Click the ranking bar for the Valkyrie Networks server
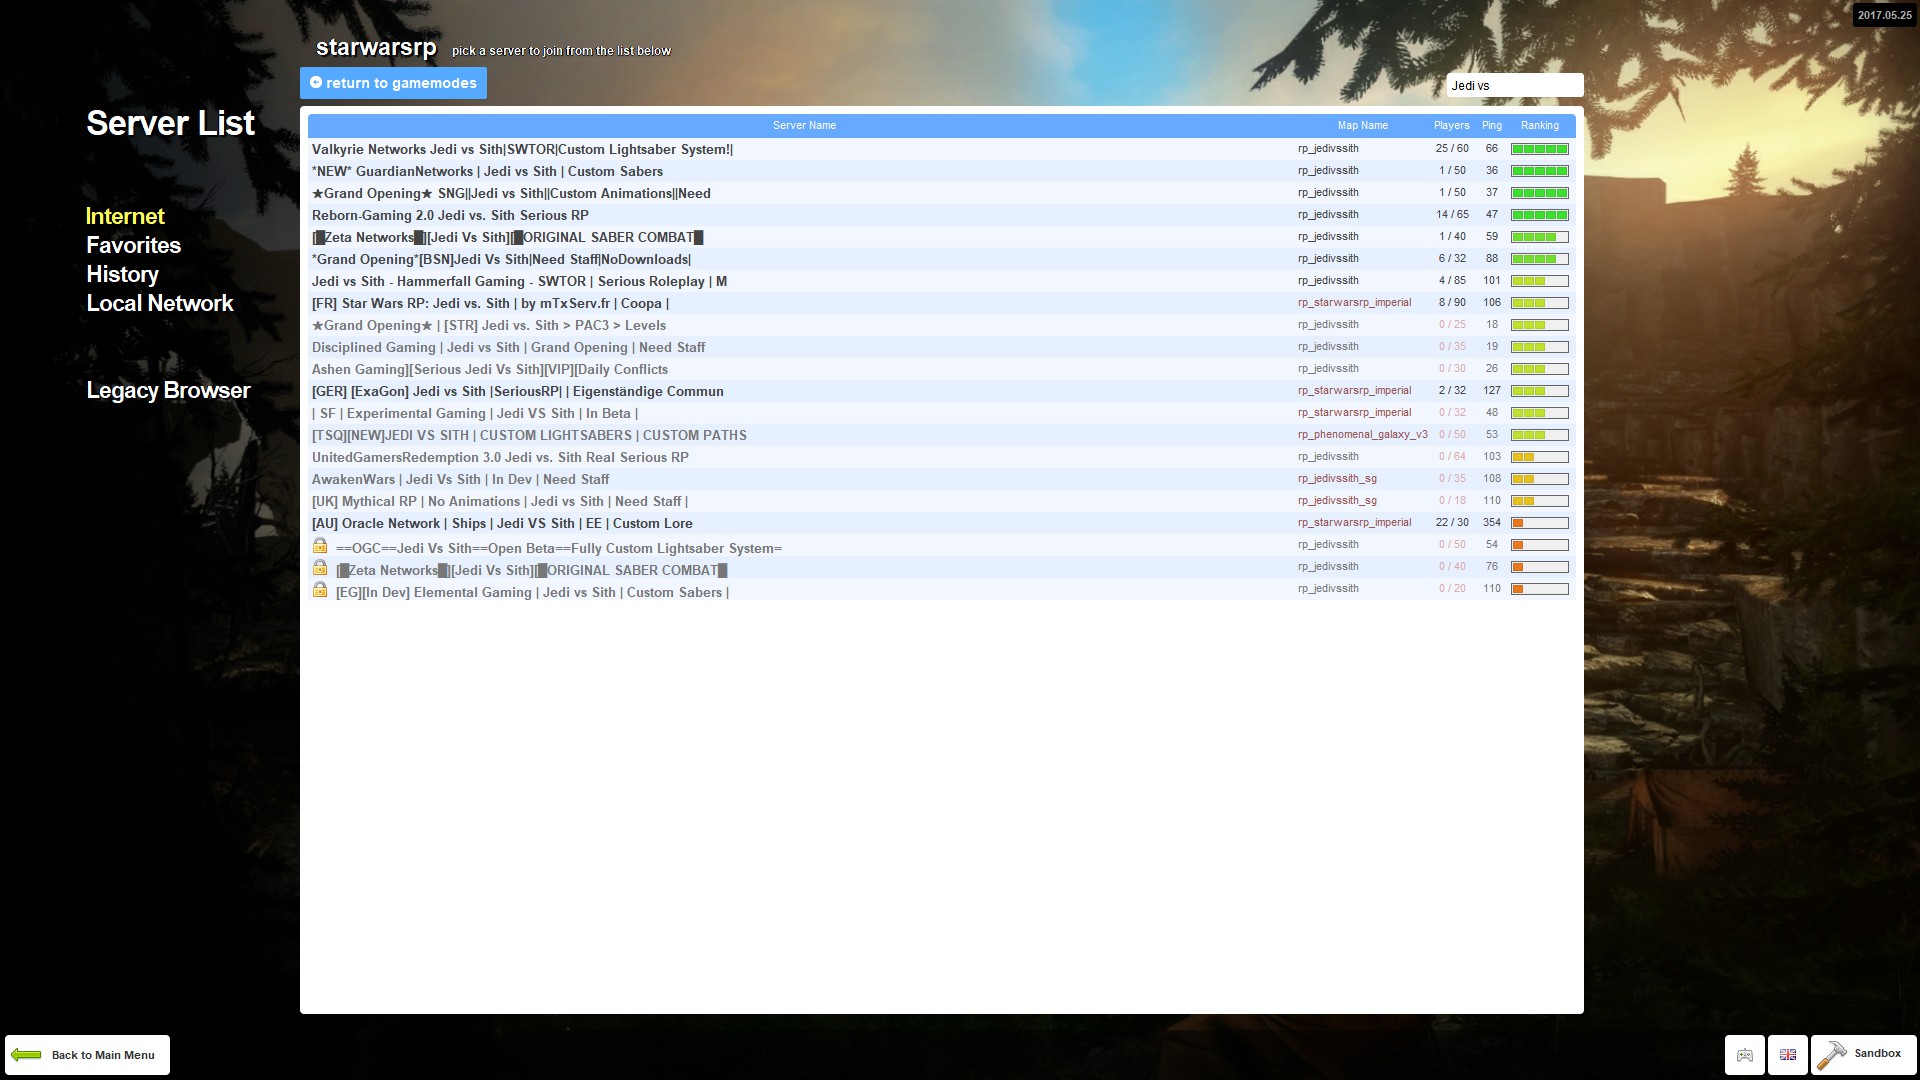 pyautogui.click(x=1539, y=149)
